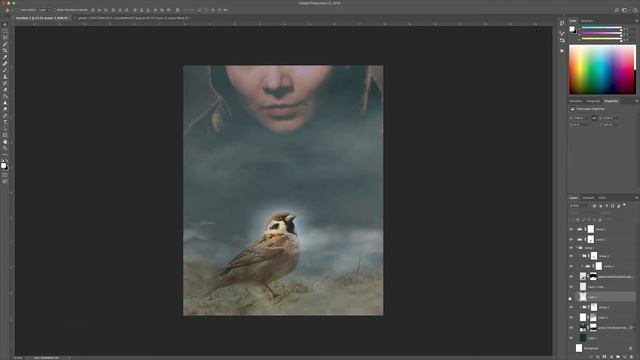Select the Layer 4 gradient mask thumbnail
This screenshot has height=360, width=640.
click(x=593, y=318)
